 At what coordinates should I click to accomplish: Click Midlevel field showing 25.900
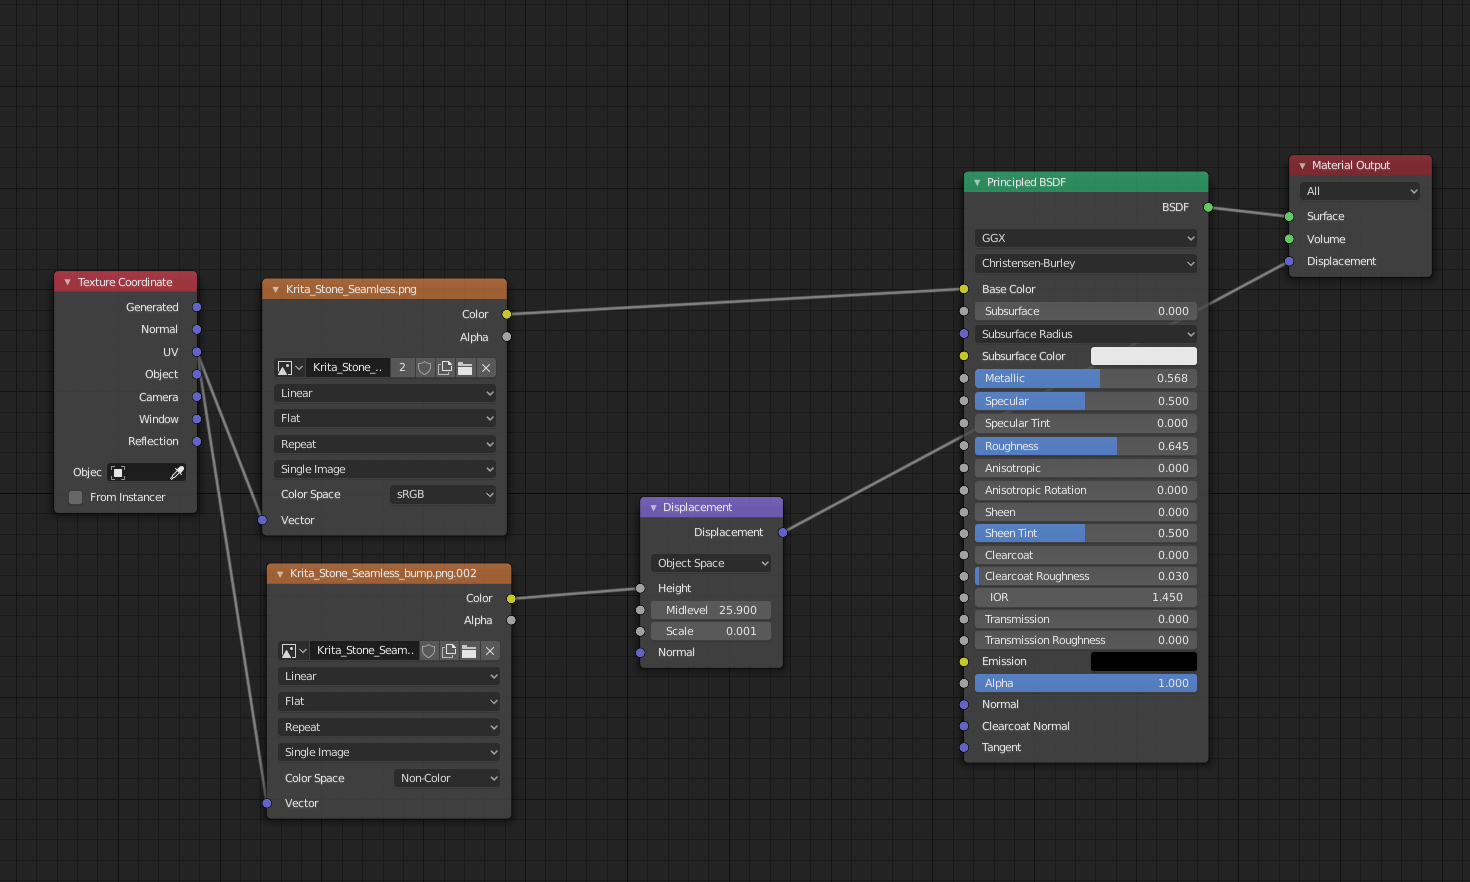[x=711, y=610]
